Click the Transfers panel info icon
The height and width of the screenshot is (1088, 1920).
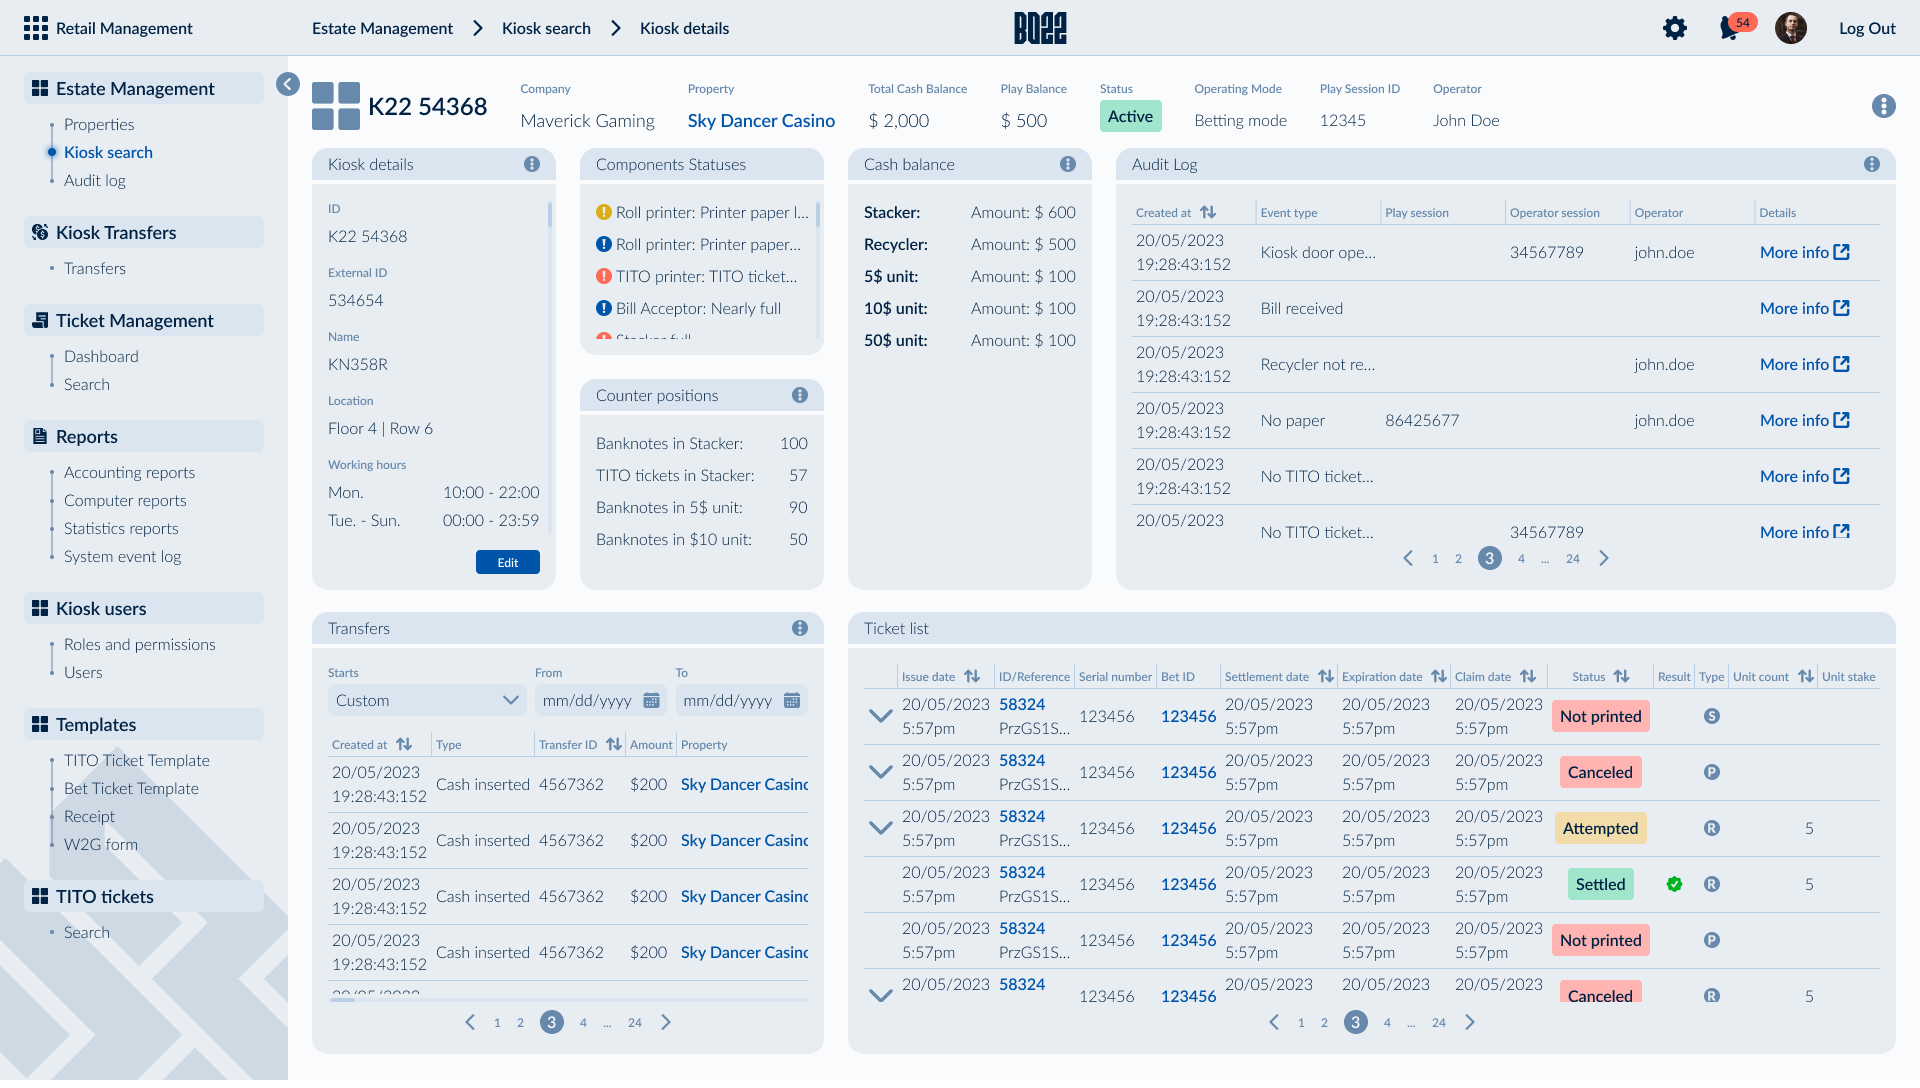point(800,628)
